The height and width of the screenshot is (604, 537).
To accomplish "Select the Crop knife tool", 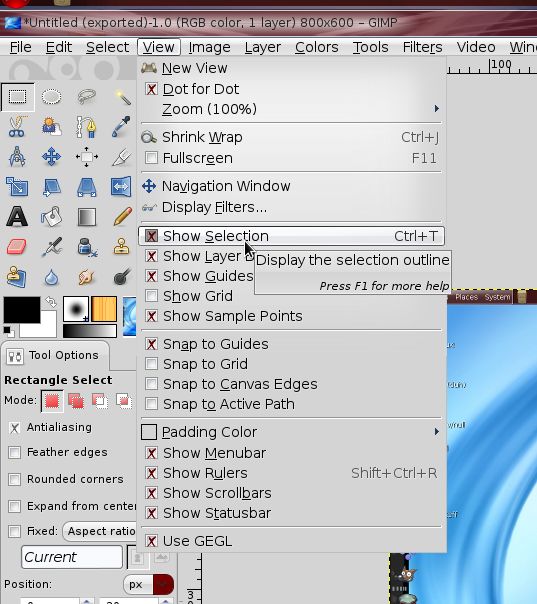I will click(122, 157).
